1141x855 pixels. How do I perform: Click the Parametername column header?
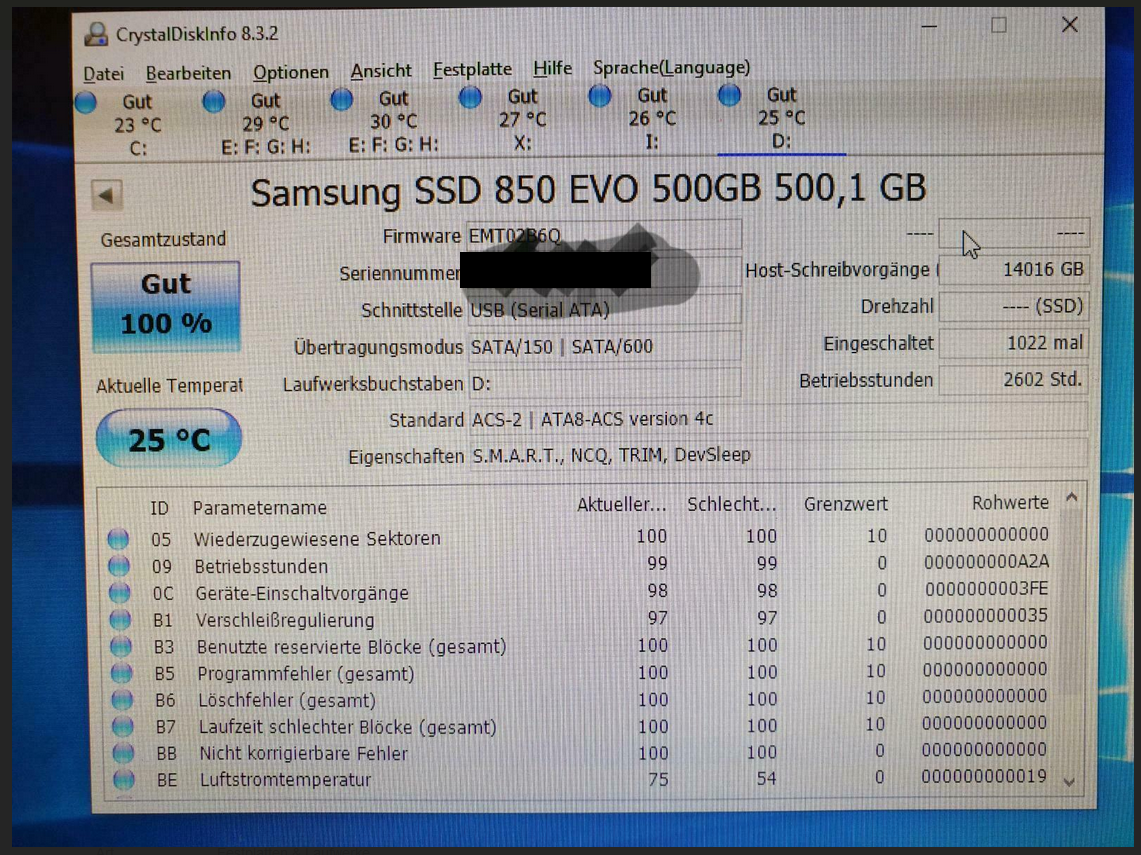pos(260,507)
